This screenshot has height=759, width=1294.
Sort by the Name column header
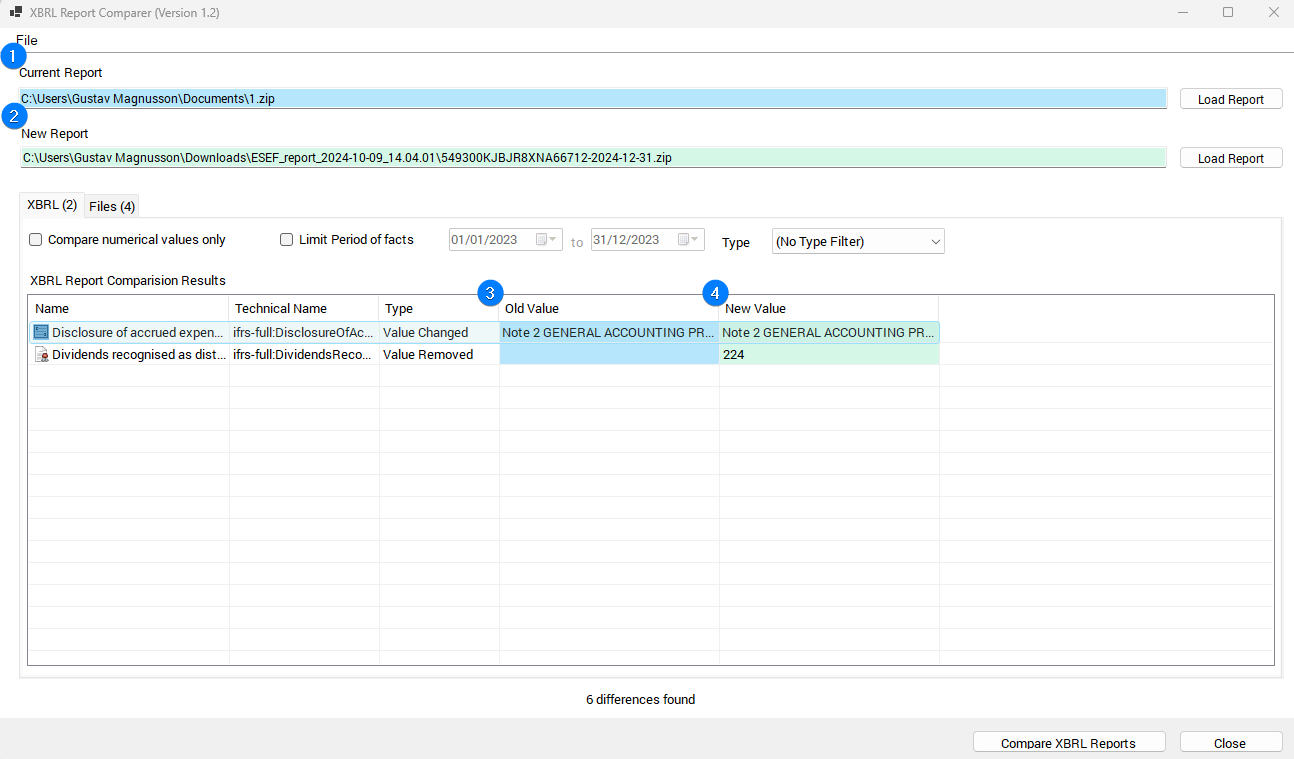129,308
